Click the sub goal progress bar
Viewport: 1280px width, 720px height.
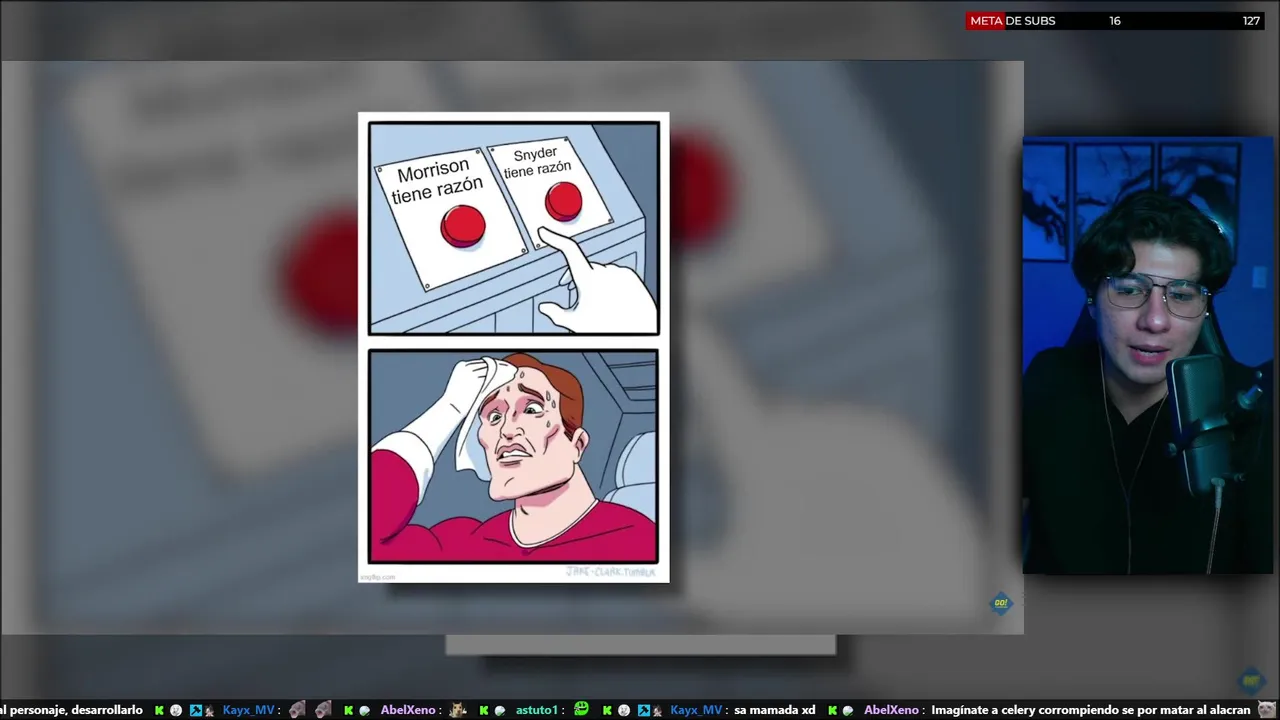click(x=1115, y=20)
